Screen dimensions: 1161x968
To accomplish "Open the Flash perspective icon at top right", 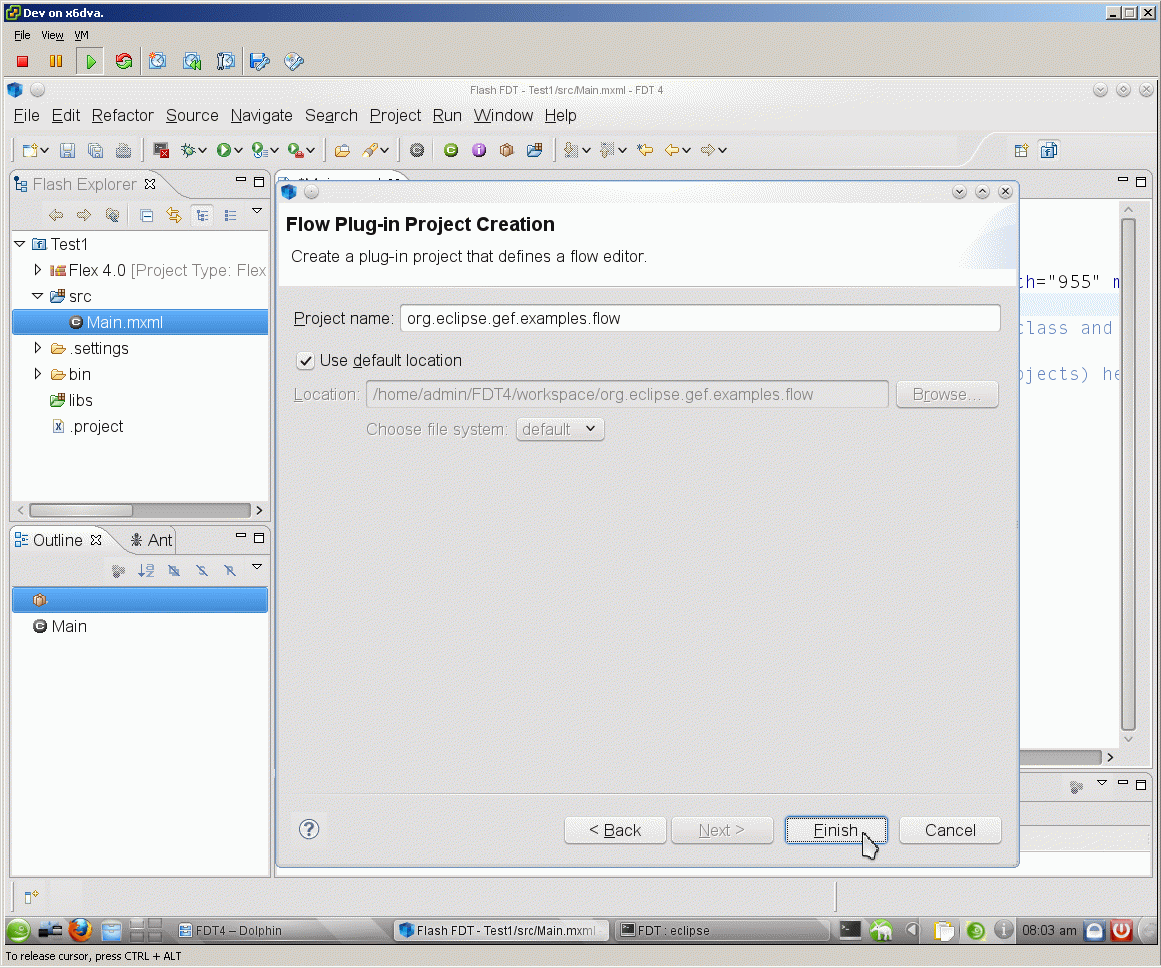I will (x=1048, y=150).
